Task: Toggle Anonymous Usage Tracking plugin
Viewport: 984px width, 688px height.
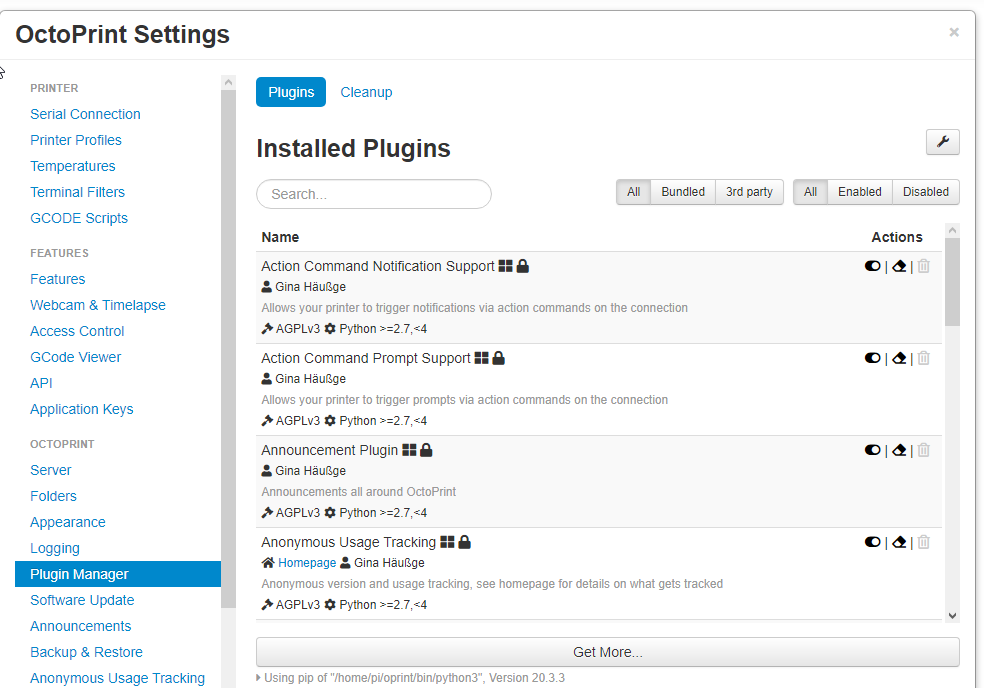Action: pyautogui.click(x=872, y=542)
